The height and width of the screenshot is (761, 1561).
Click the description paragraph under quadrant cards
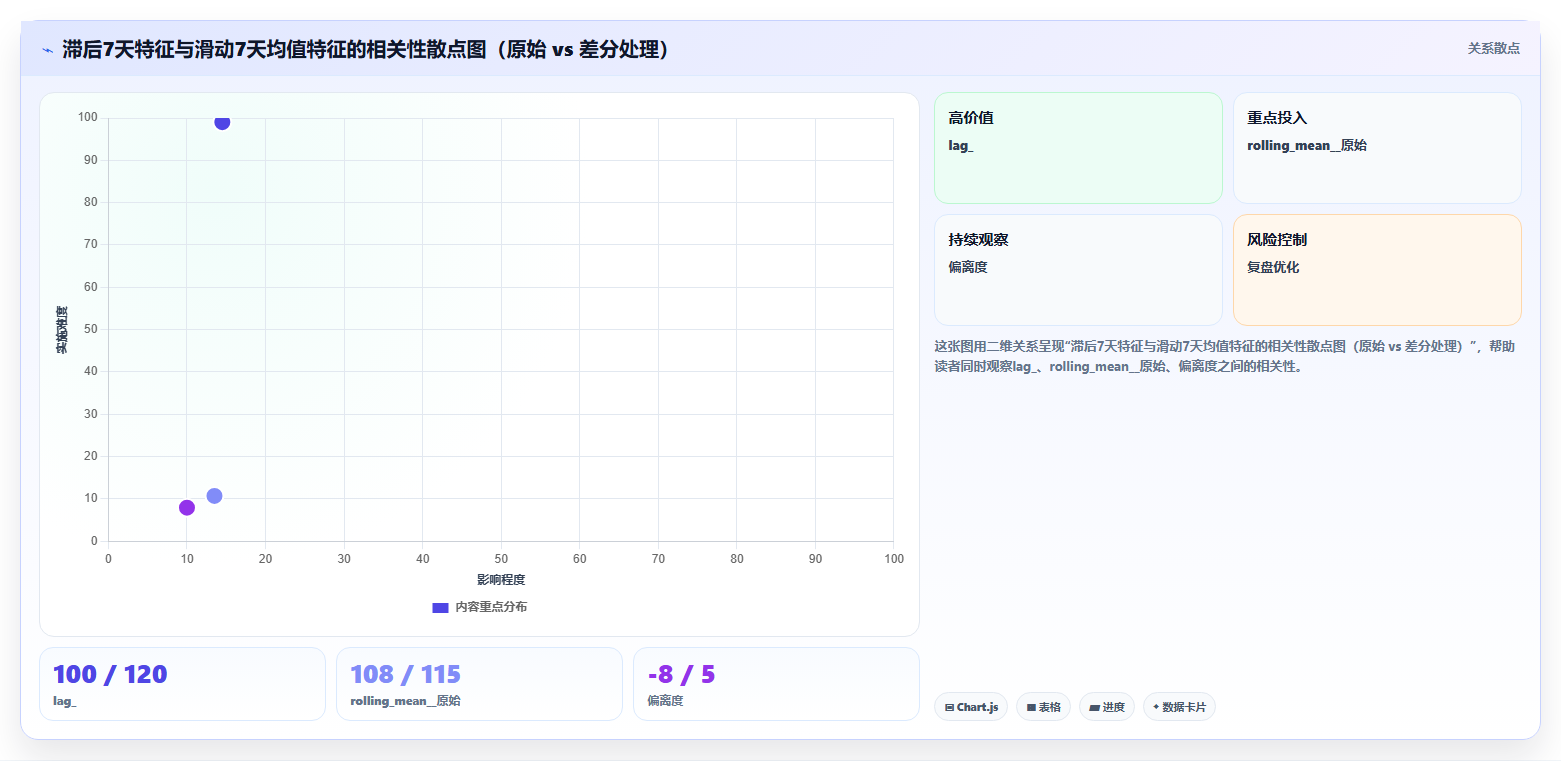(x=1227, y=356)
